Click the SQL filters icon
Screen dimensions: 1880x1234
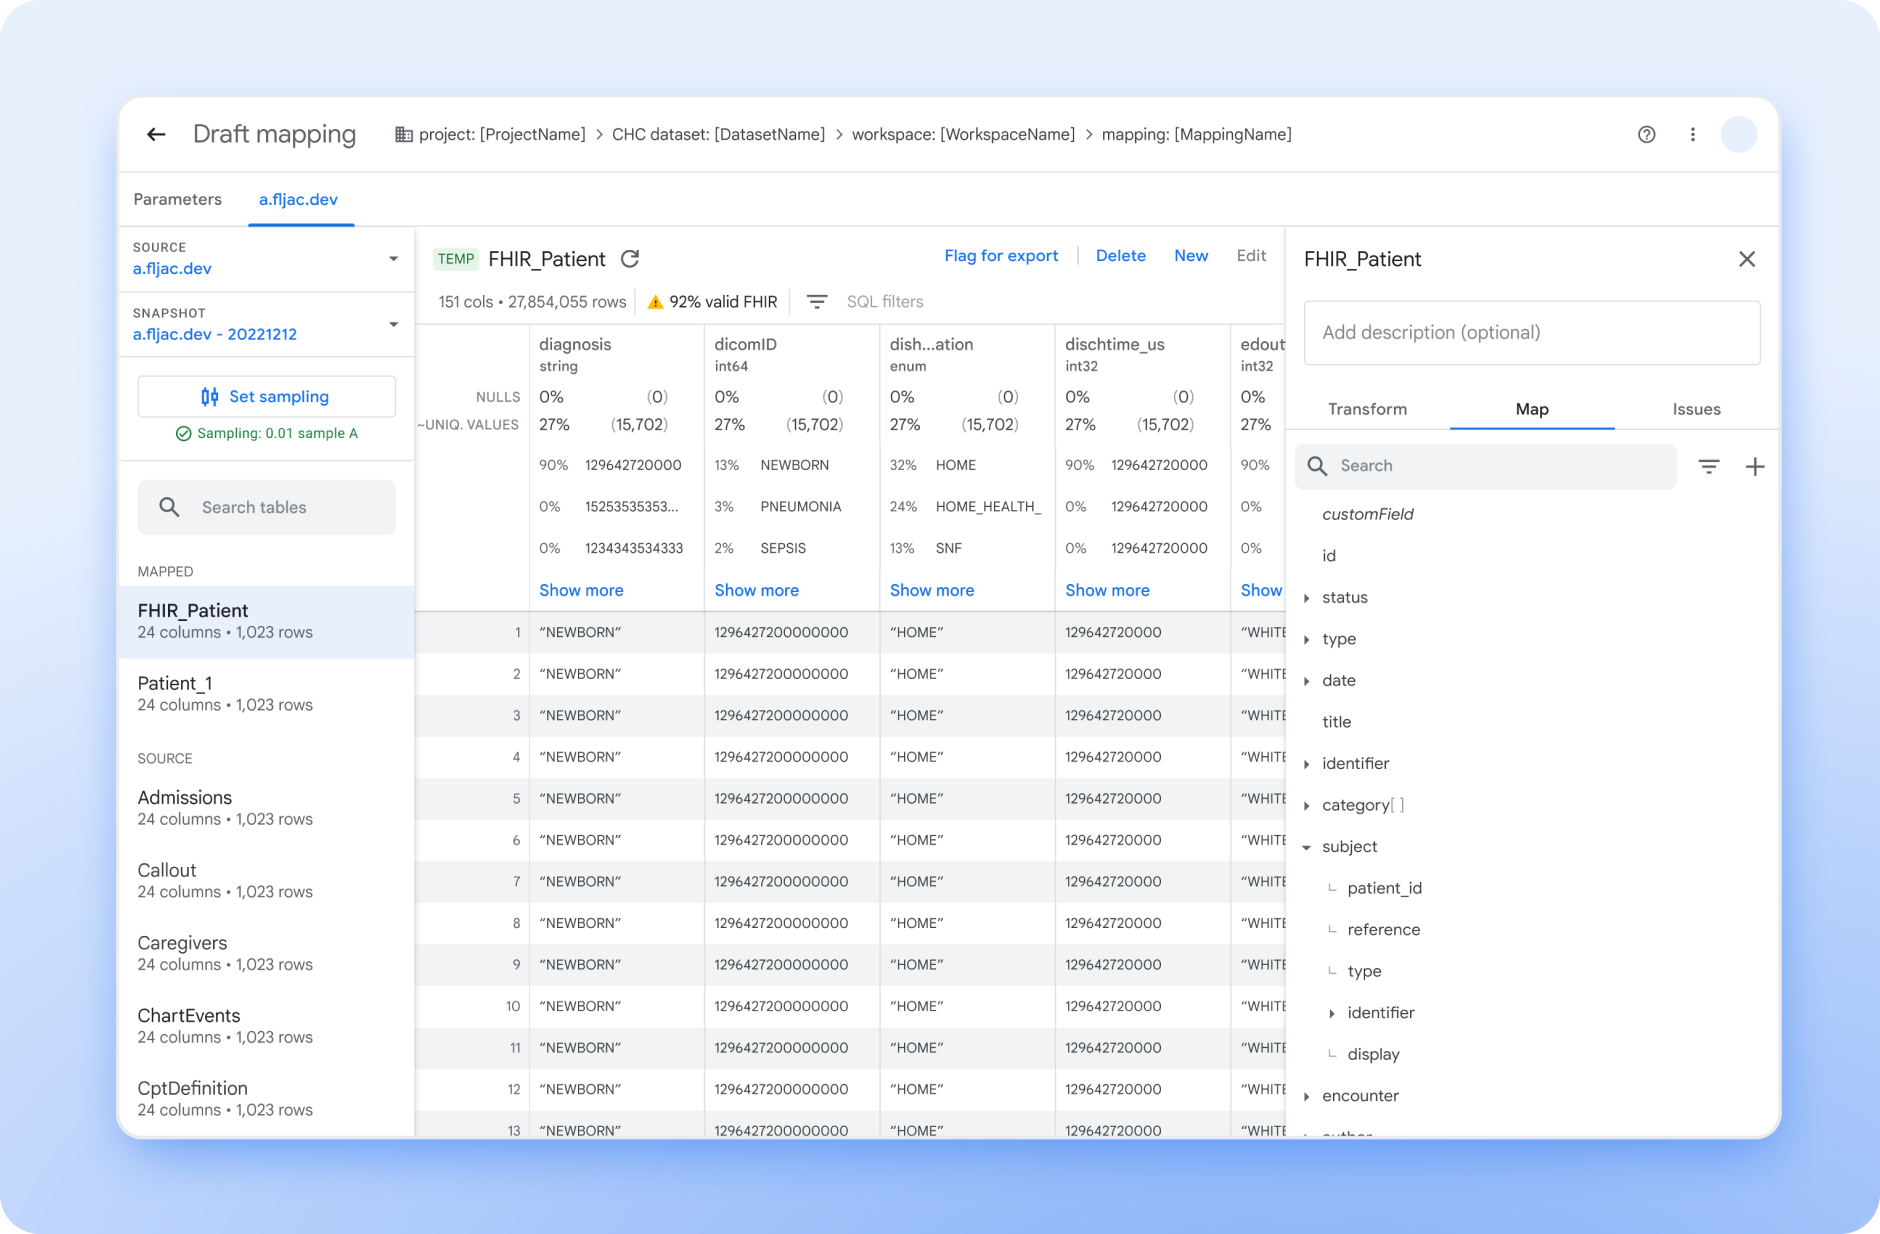(816, 302)
